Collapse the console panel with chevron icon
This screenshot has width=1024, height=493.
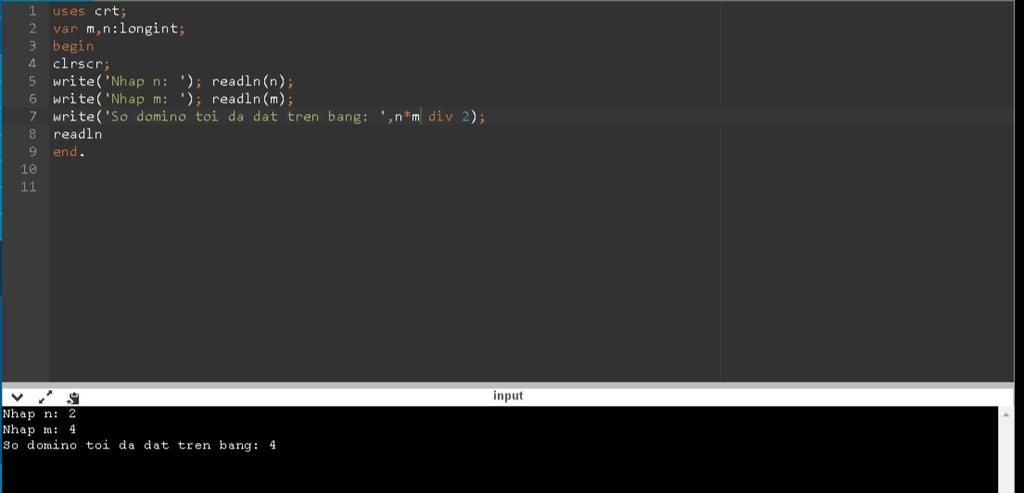[x=17, y=397]
